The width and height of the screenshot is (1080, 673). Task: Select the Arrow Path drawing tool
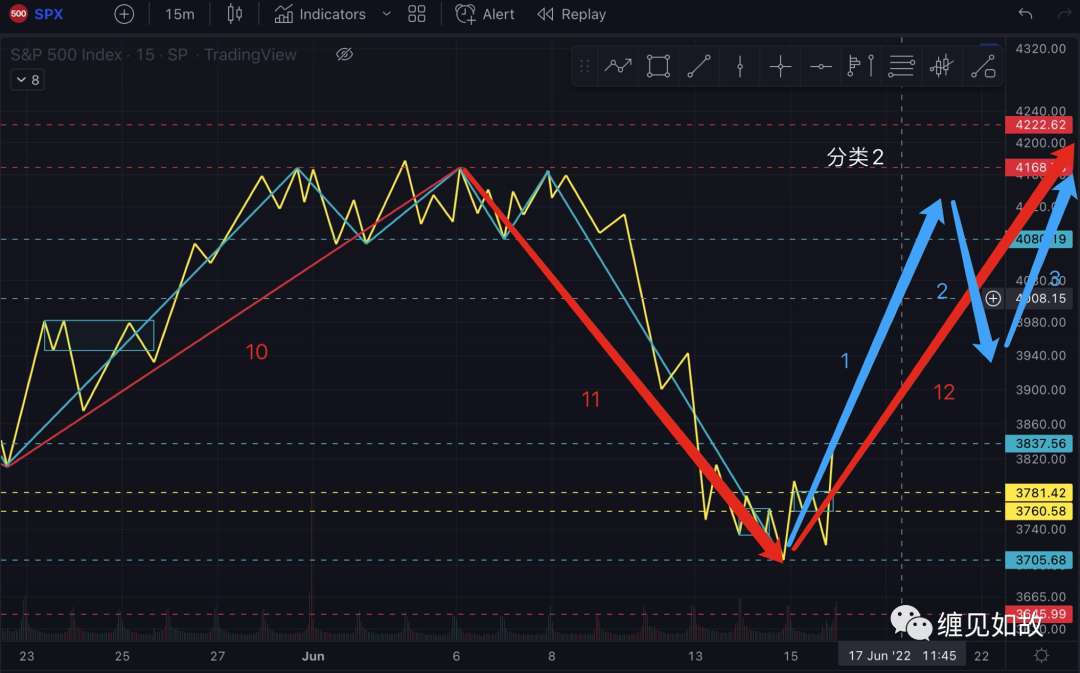[618, 67]
